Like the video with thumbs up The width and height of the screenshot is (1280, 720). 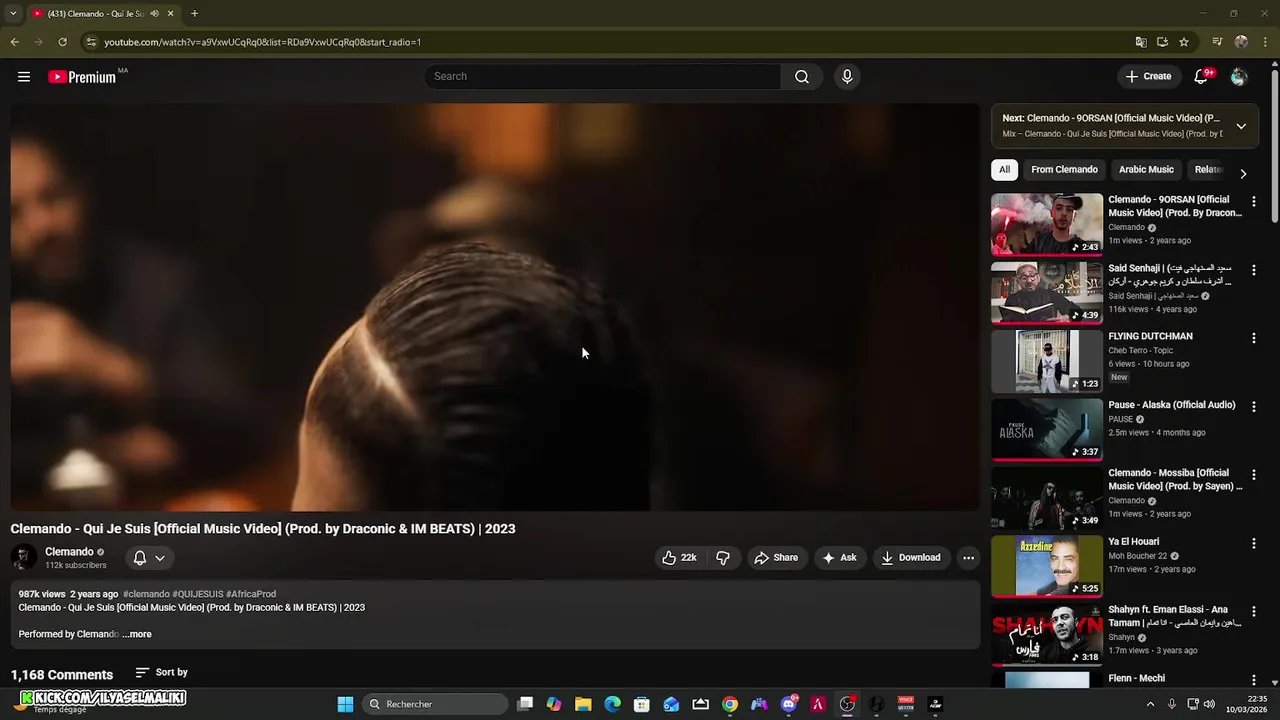(679, 558)
